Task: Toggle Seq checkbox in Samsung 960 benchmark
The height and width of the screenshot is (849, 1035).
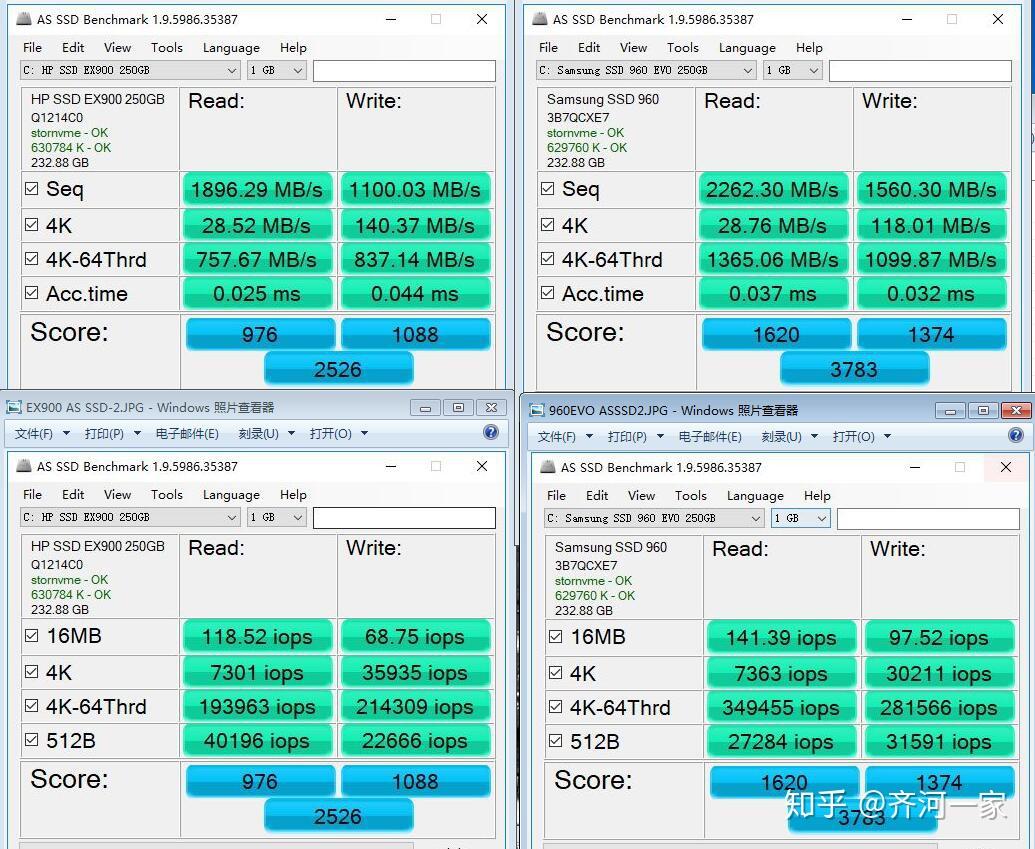Action: pos(547,189)
